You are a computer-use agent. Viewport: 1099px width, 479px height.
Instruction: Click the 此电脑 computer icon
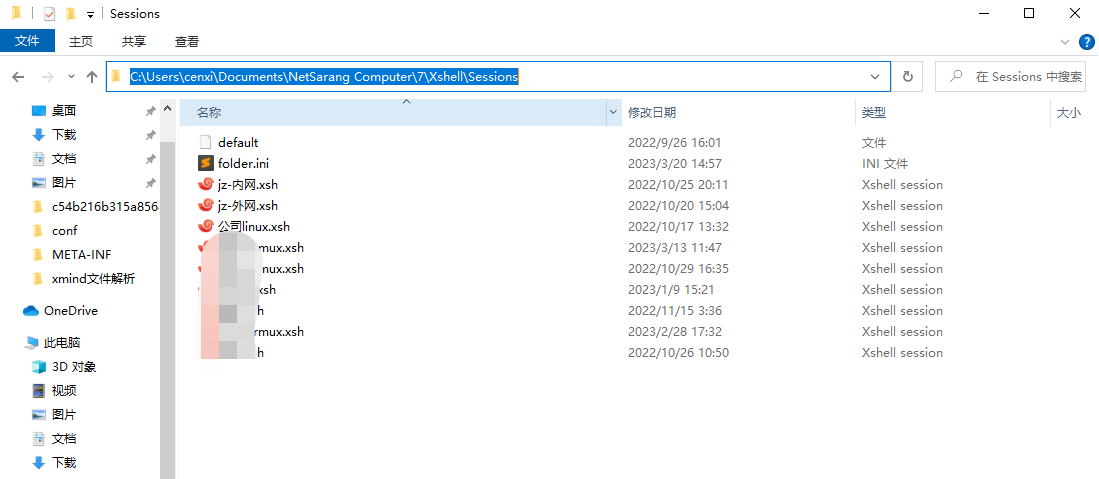coord(31,343)
